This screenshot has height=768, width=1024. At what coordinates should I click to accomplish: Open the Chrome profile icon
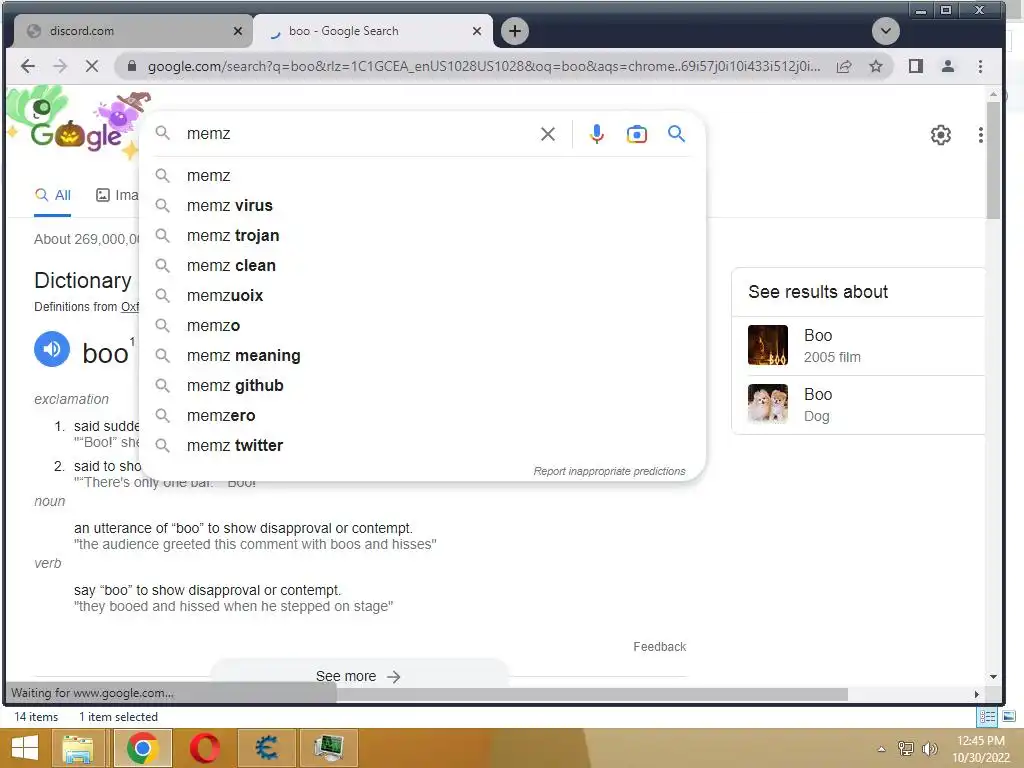pyautogui.click(x=948, y=66)
